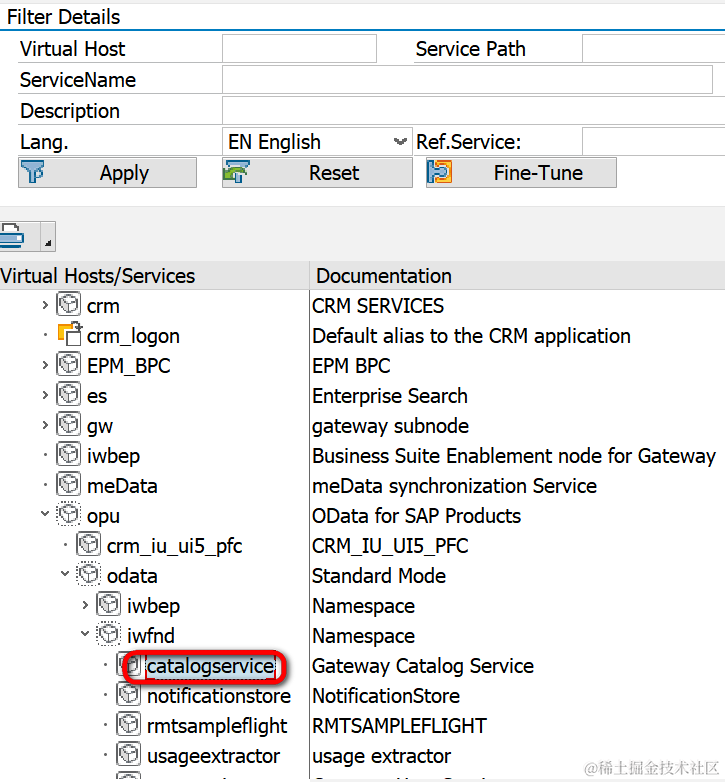This screenshot has height=782, width=725.
Task: Click 'Default alias to the CRM application'
Action: coord(471,336)
